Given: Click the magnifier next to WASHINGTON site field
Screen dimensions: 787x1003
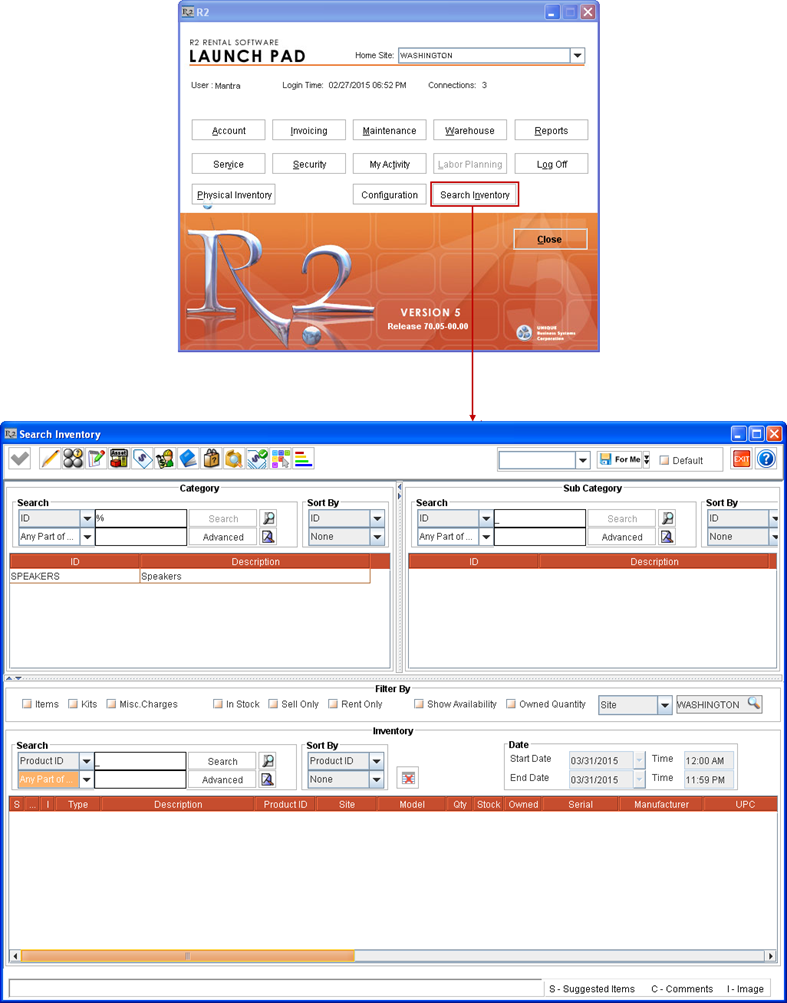Looking at the screenshot, I should 754,704.
